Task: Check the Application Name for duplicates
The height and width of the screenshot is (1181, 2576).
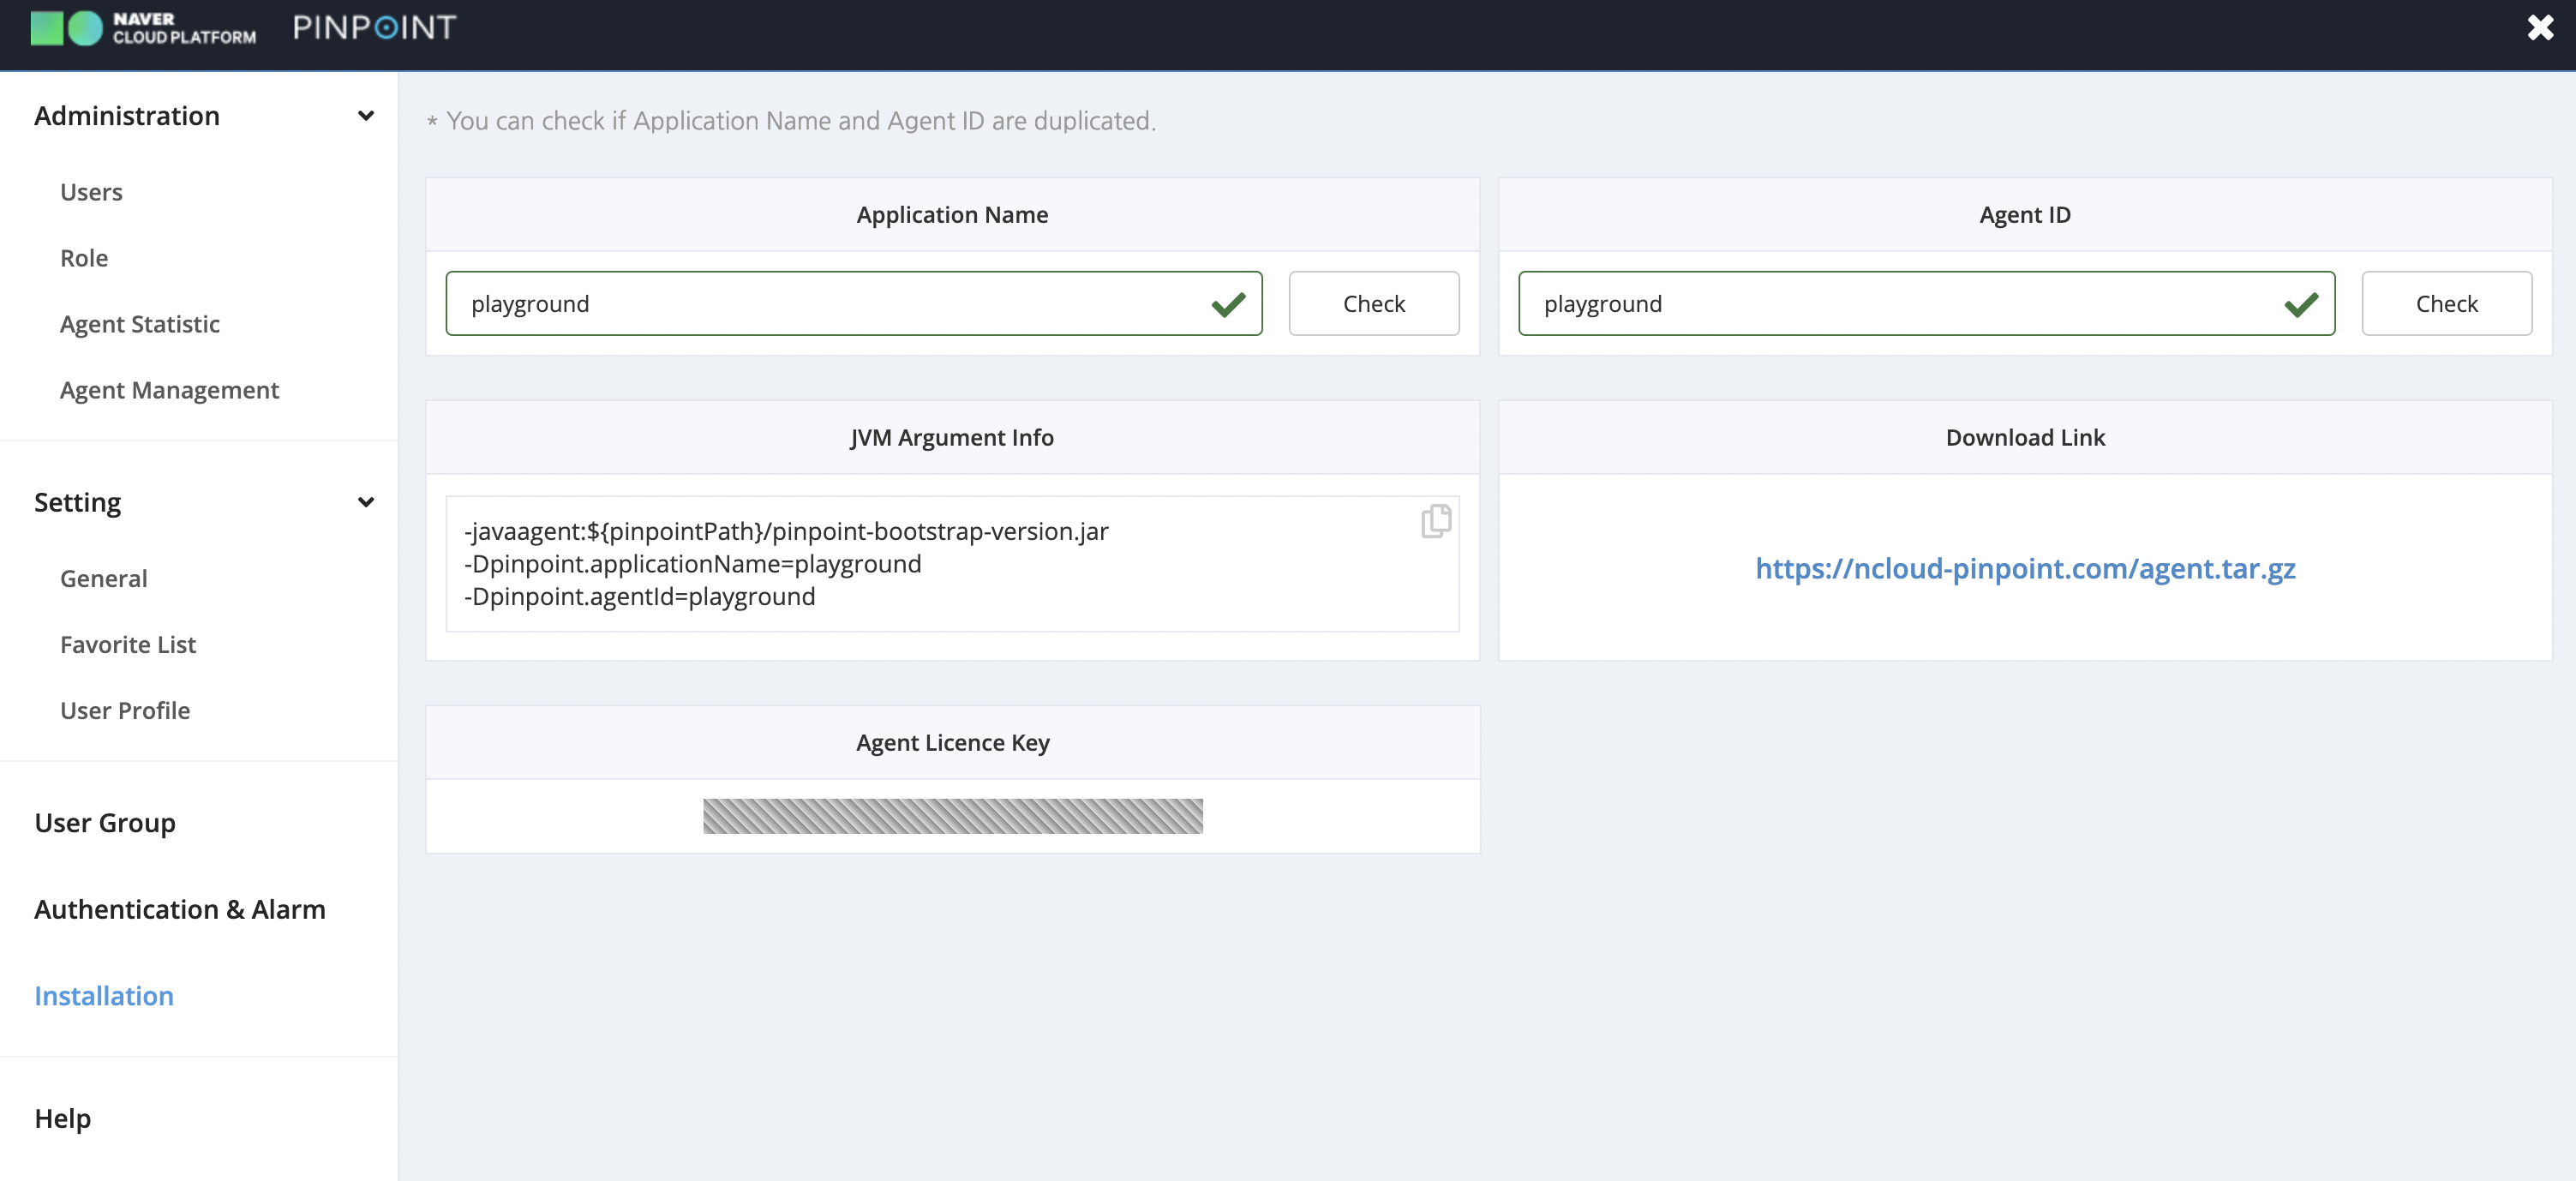Action: tap(1373, 304)
